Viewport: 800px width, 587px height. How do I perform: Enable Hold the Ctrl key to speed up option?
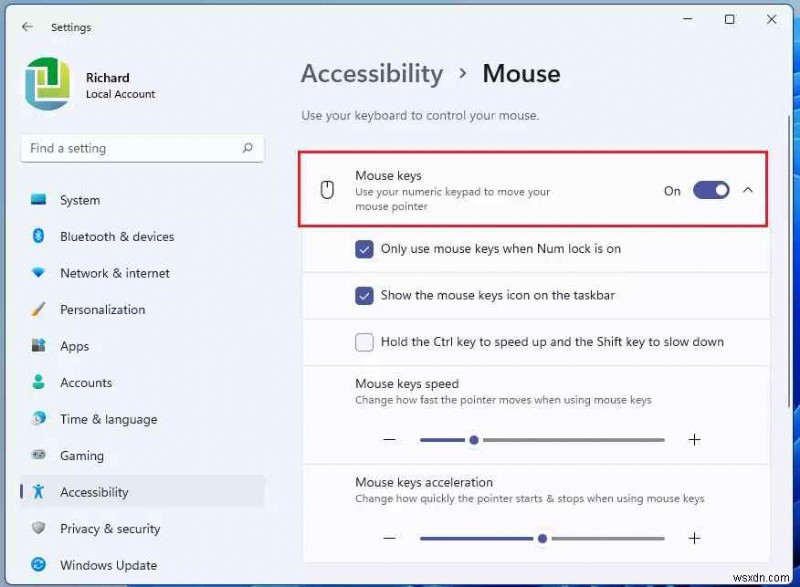pyautogui.click(x=365, y=342)
